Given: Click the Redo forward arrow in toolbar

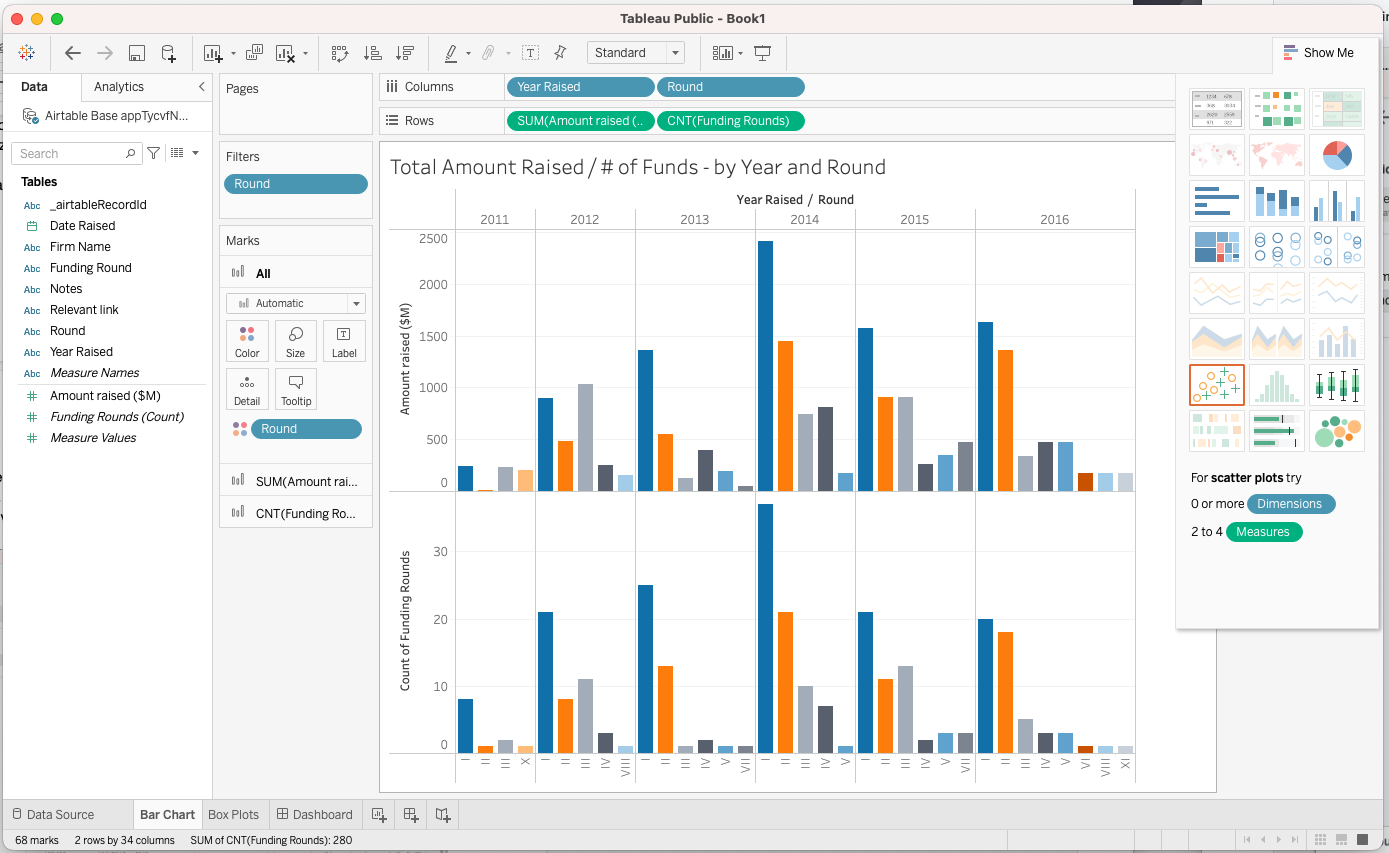Looking at the screenshot, I should click(105, 53).
